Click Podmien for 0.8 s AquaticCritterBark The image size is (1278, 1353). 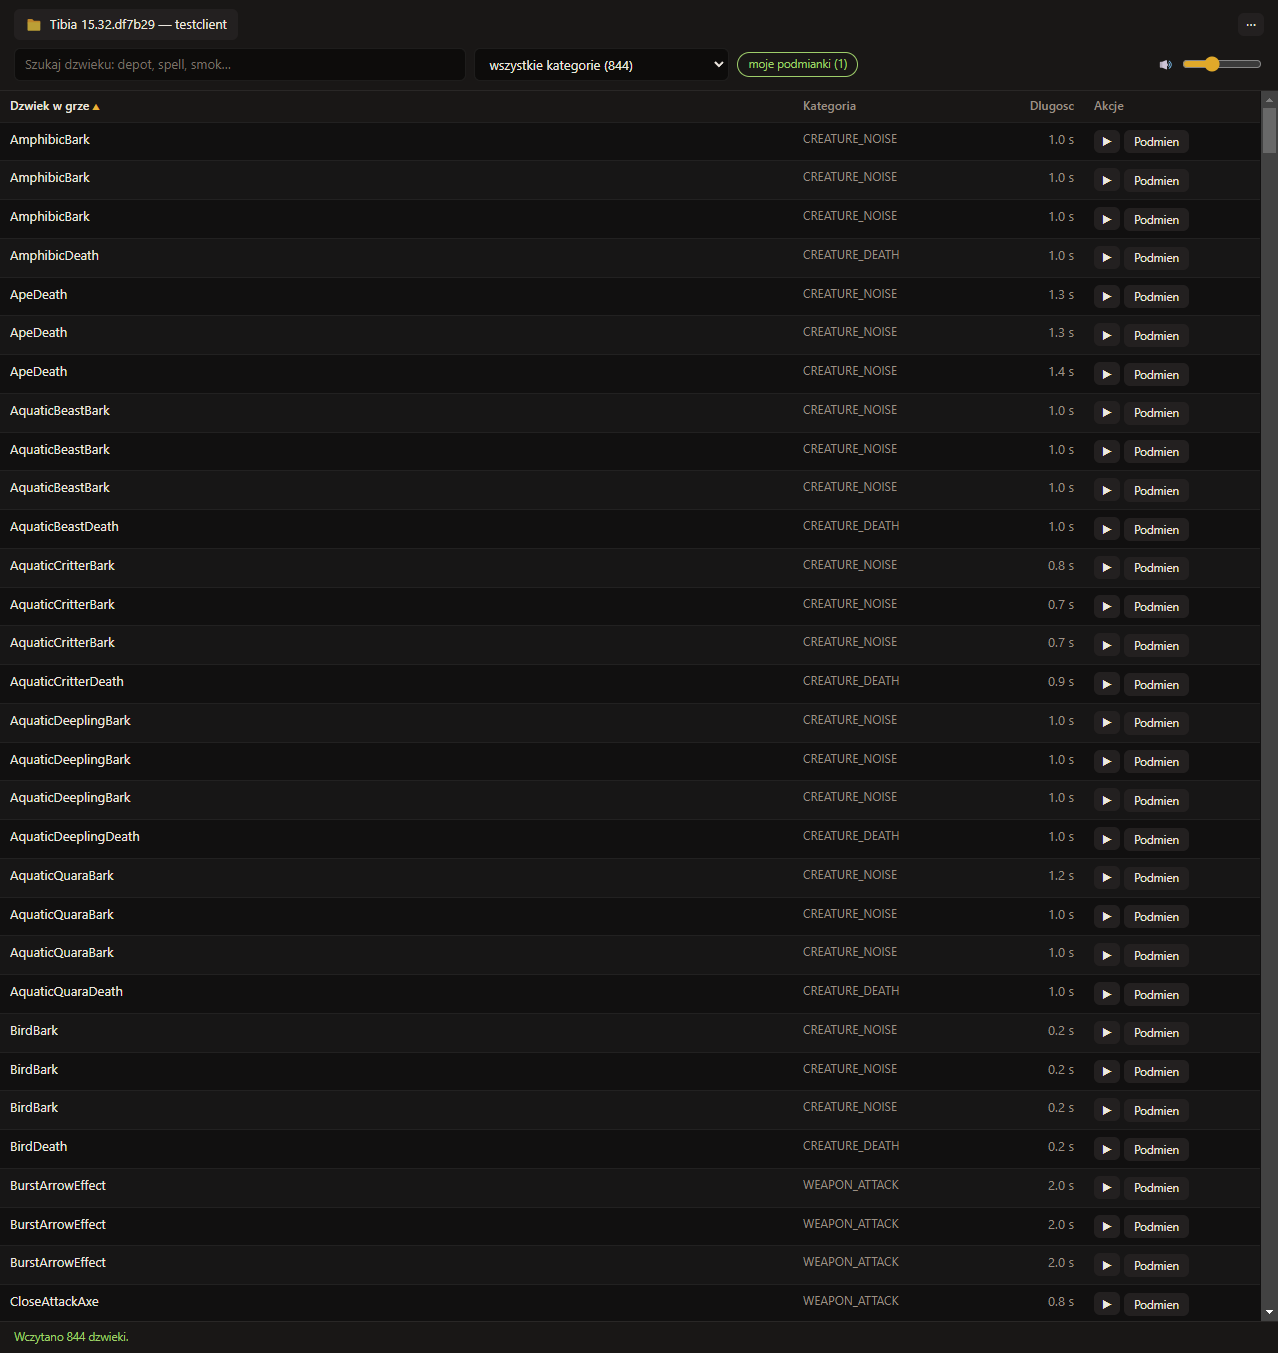click(1156, 568)
